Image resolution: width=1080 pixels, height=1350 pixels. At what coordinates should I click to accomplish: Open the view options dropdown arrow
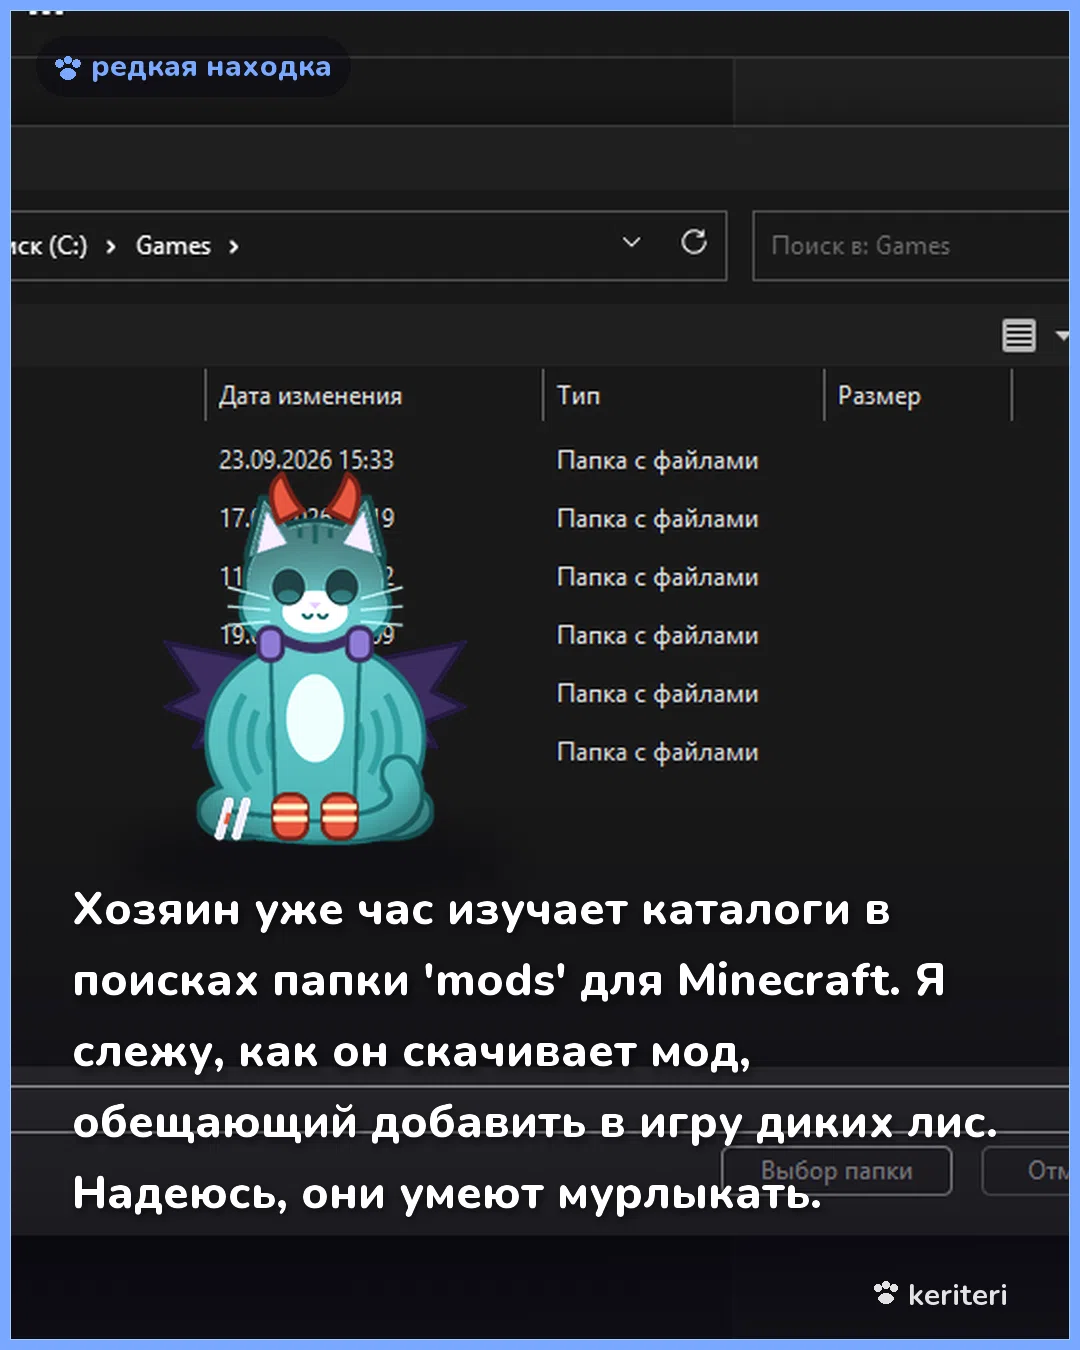(x=1062, y=336)
